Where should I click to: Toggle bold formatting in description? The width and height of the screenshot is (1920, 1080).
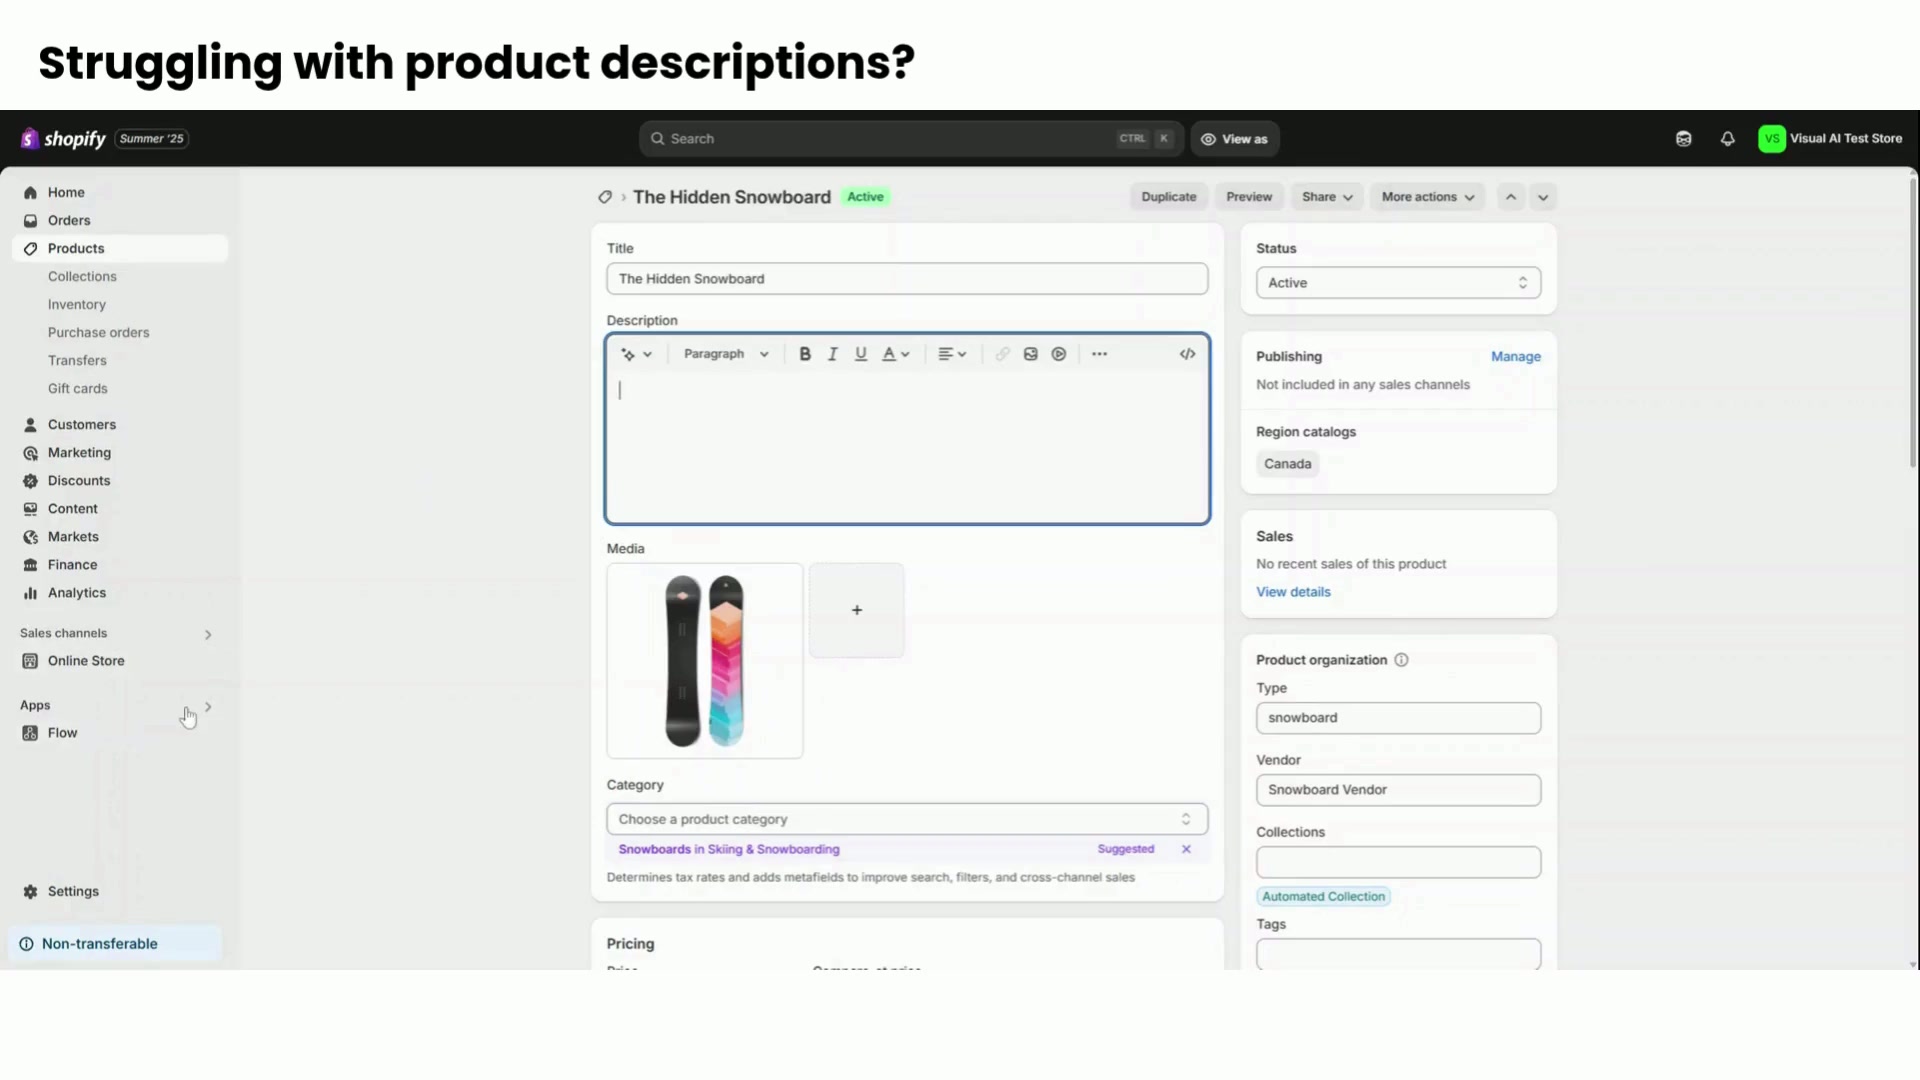[x=805, y=354]
